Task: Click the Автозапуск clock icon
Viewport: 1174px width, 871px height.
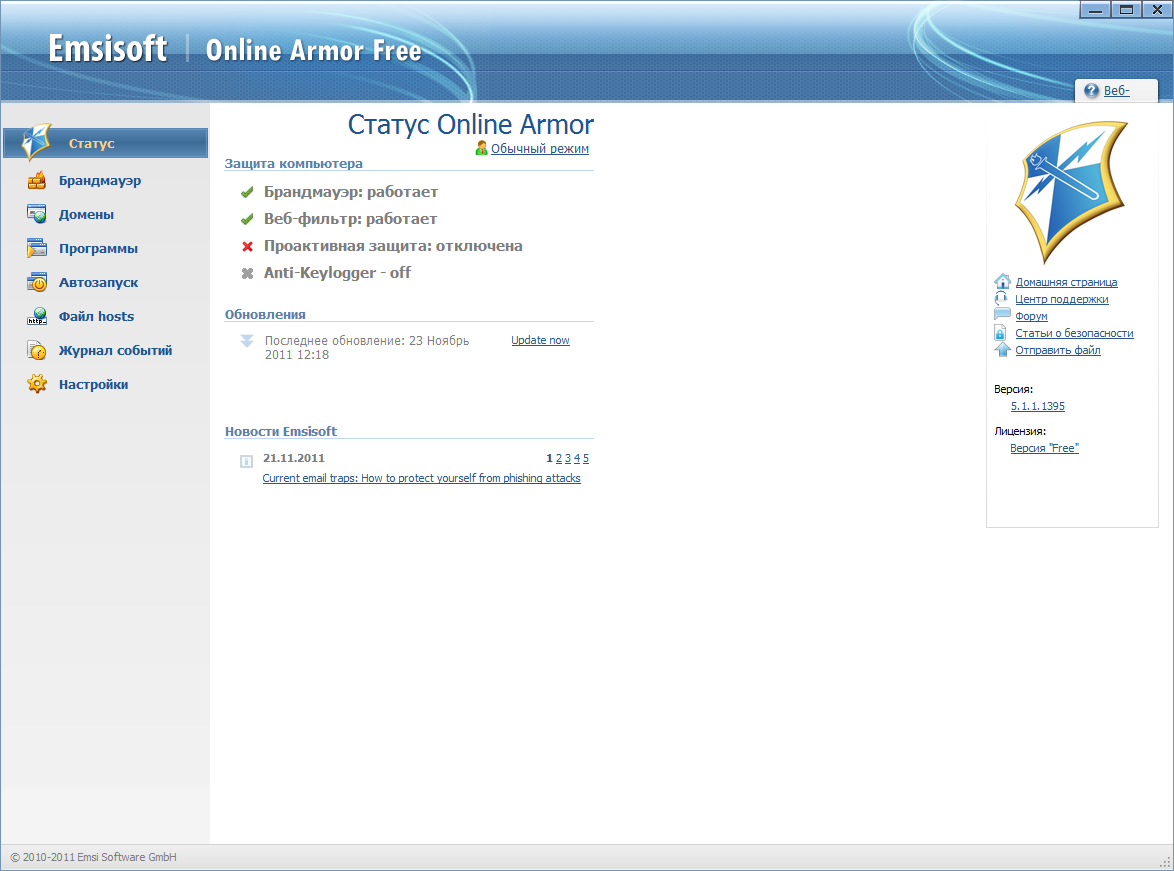Action: [x=37, y=282]
